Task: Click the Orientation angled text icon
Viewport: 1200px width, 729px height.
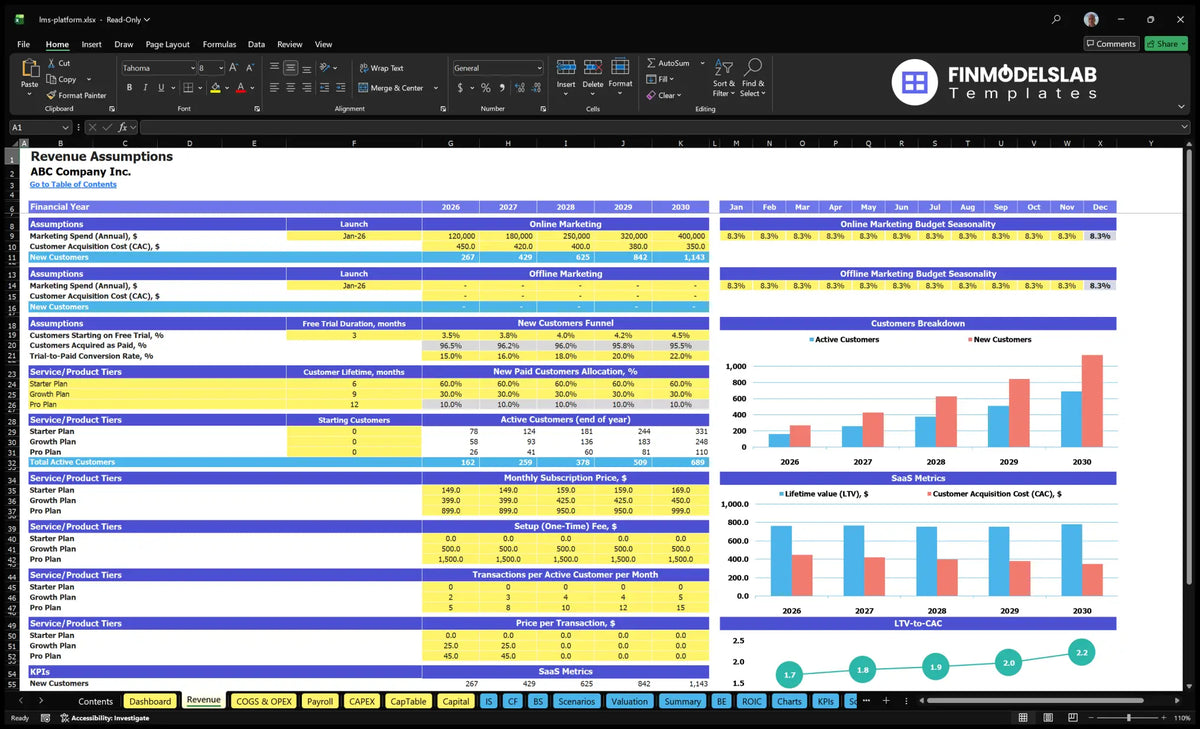Action: 326,68
